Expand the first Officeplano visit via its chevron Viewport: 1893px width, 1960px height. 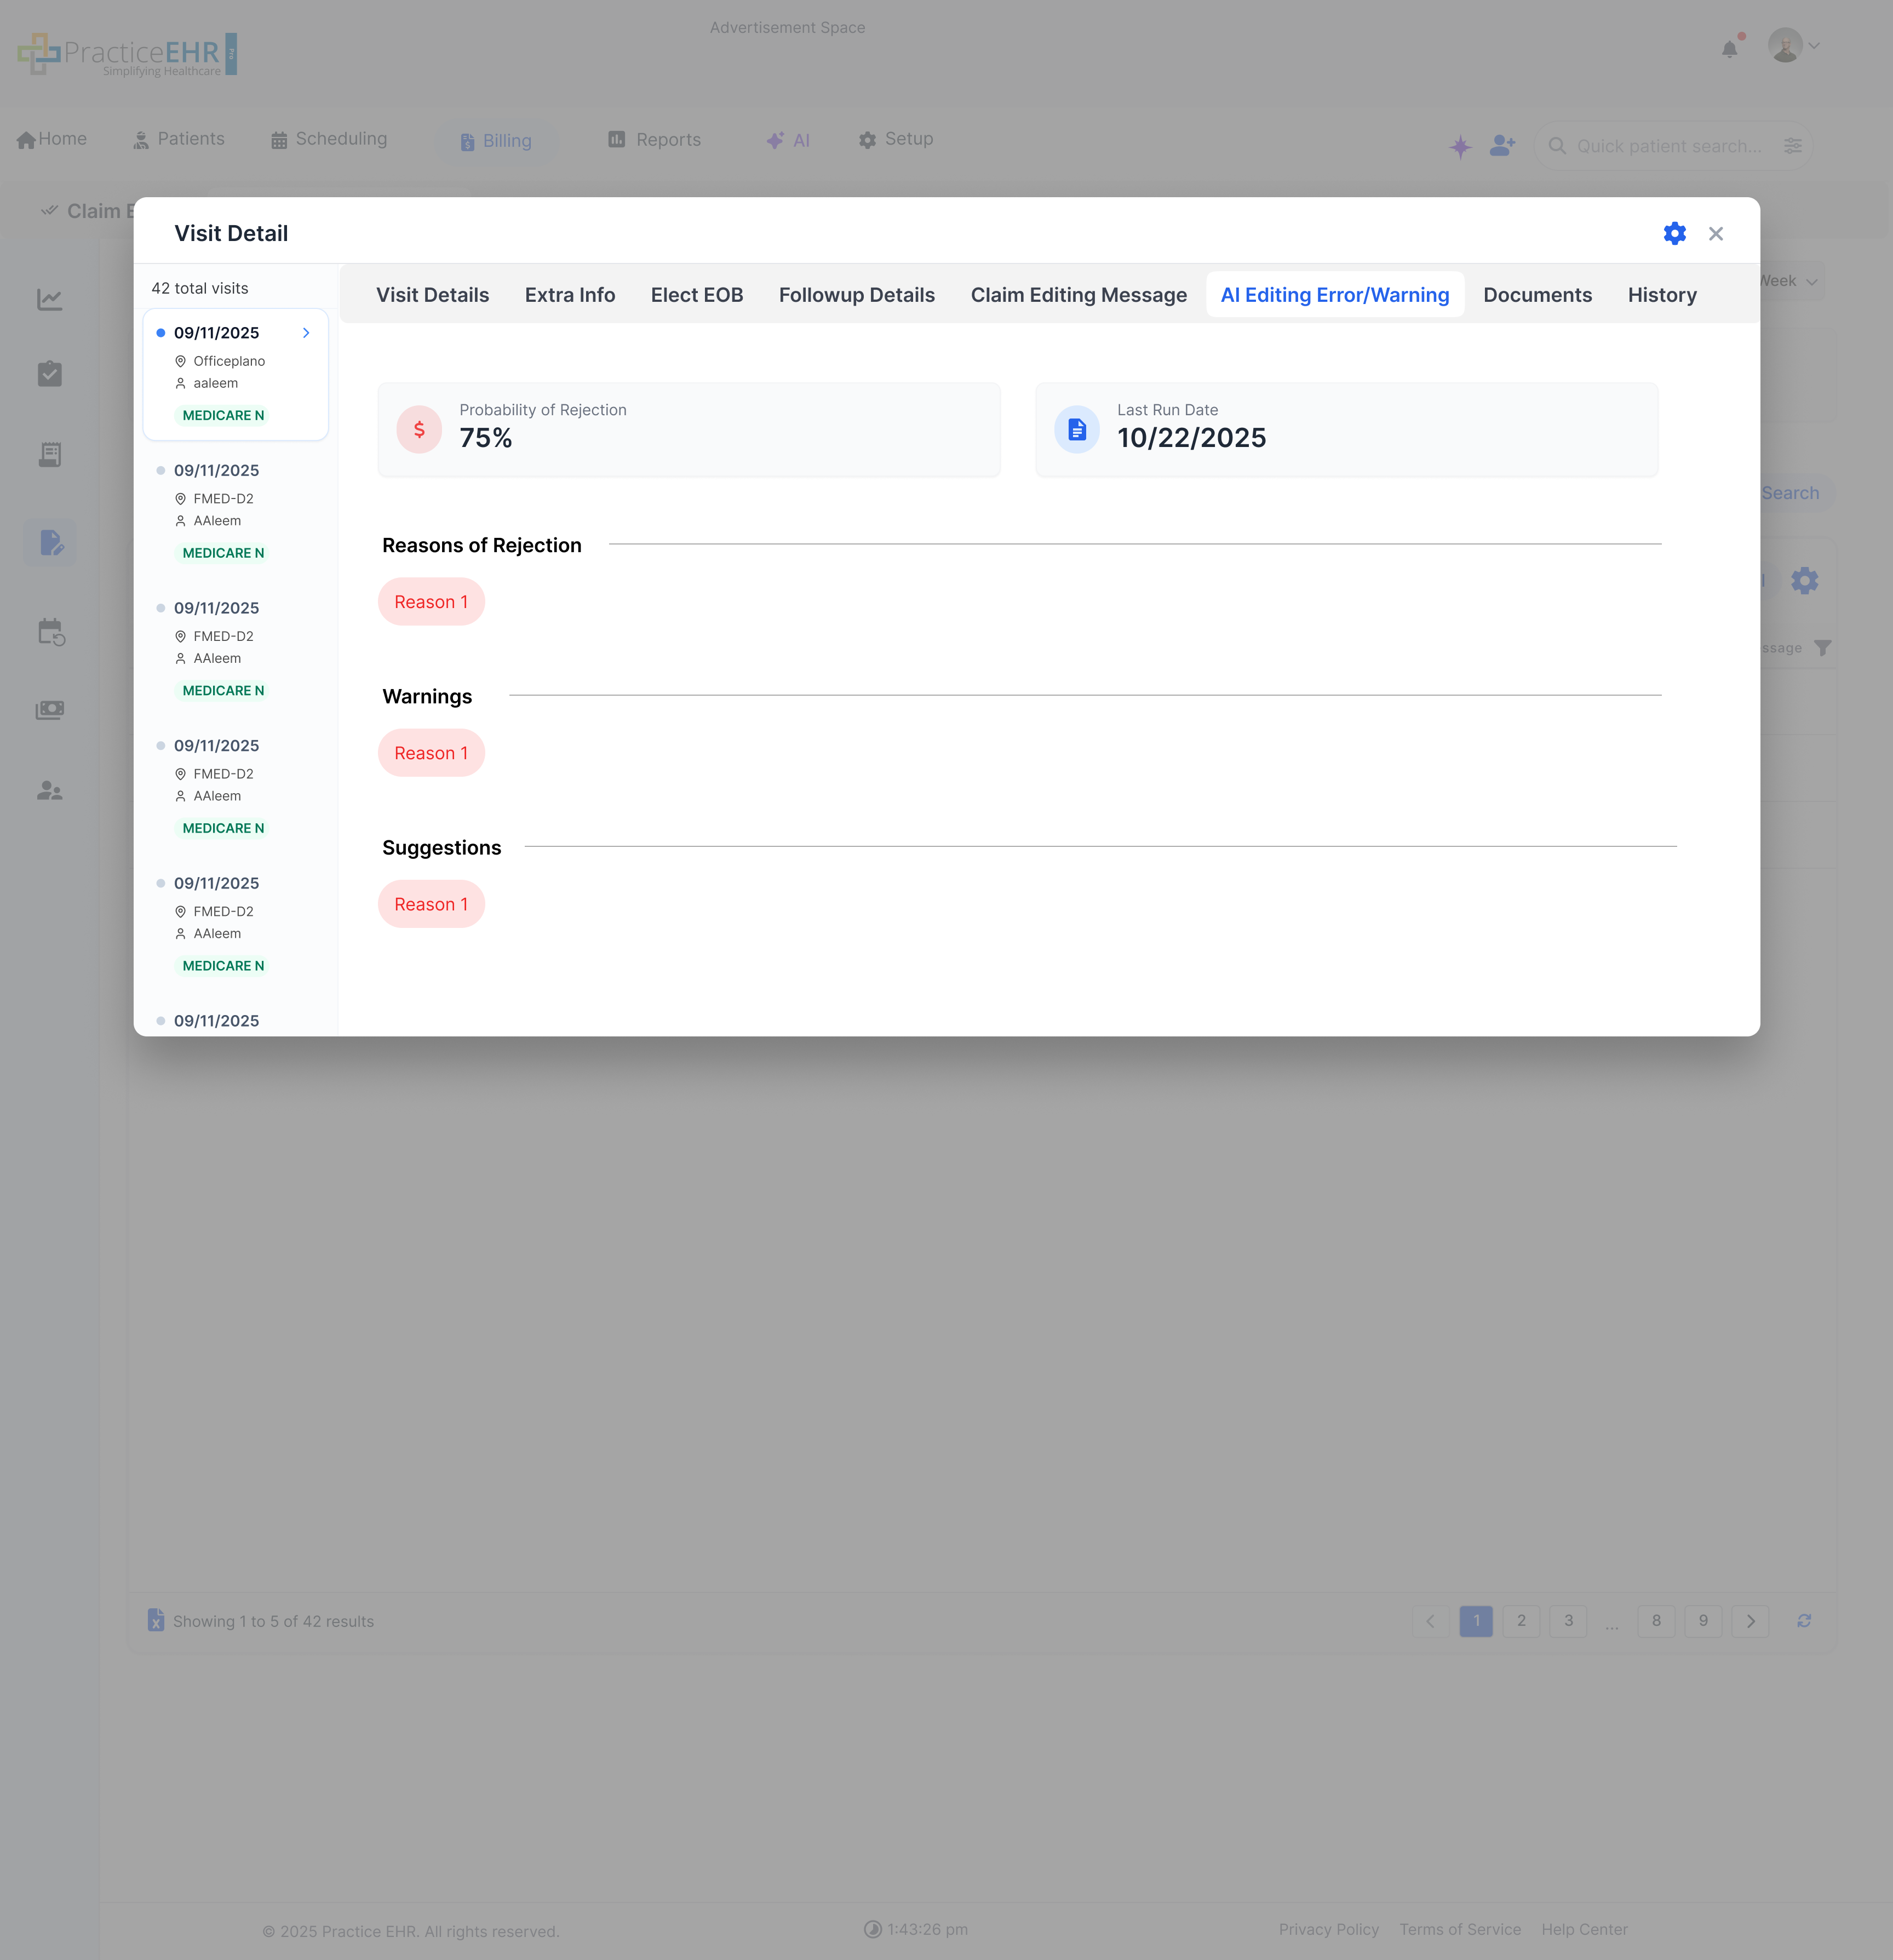click(306, 333)
